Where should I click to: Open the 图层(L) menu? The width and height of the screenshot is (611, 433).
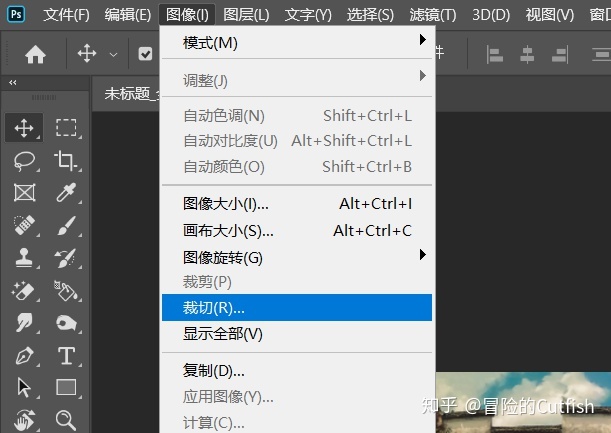[246, 15]
